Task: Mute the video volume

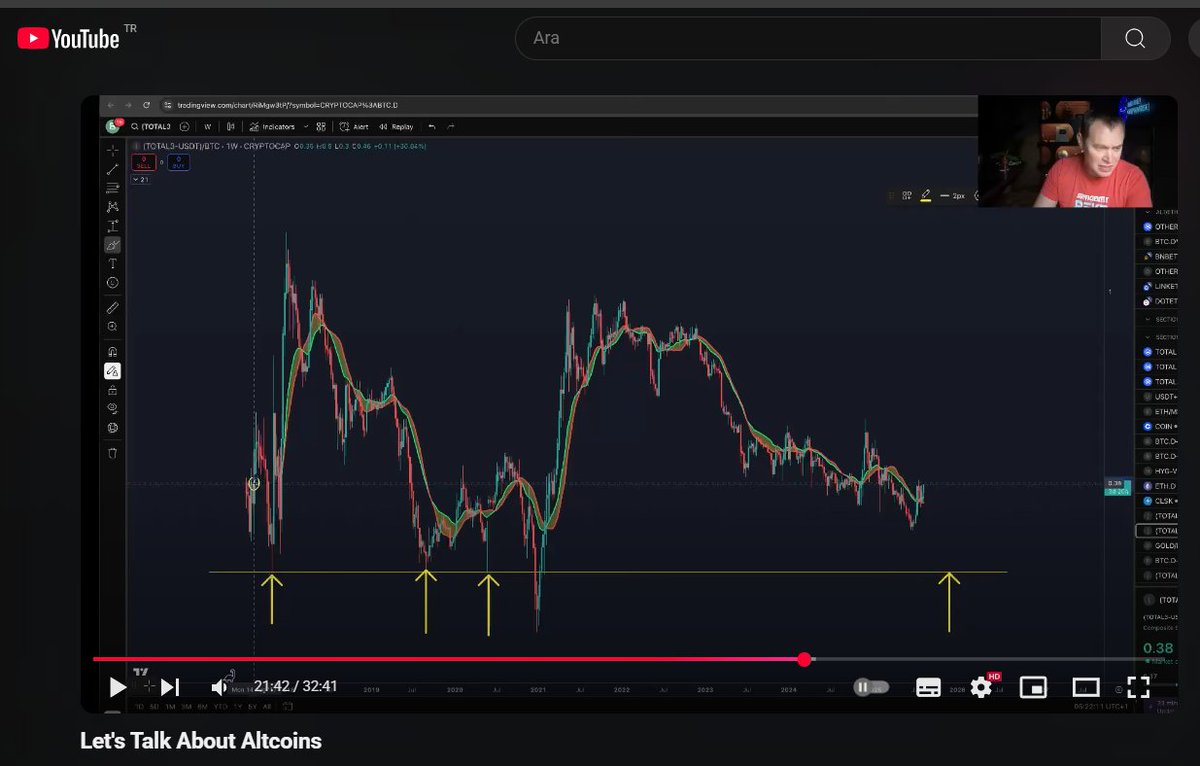Action: click(219, 686)
